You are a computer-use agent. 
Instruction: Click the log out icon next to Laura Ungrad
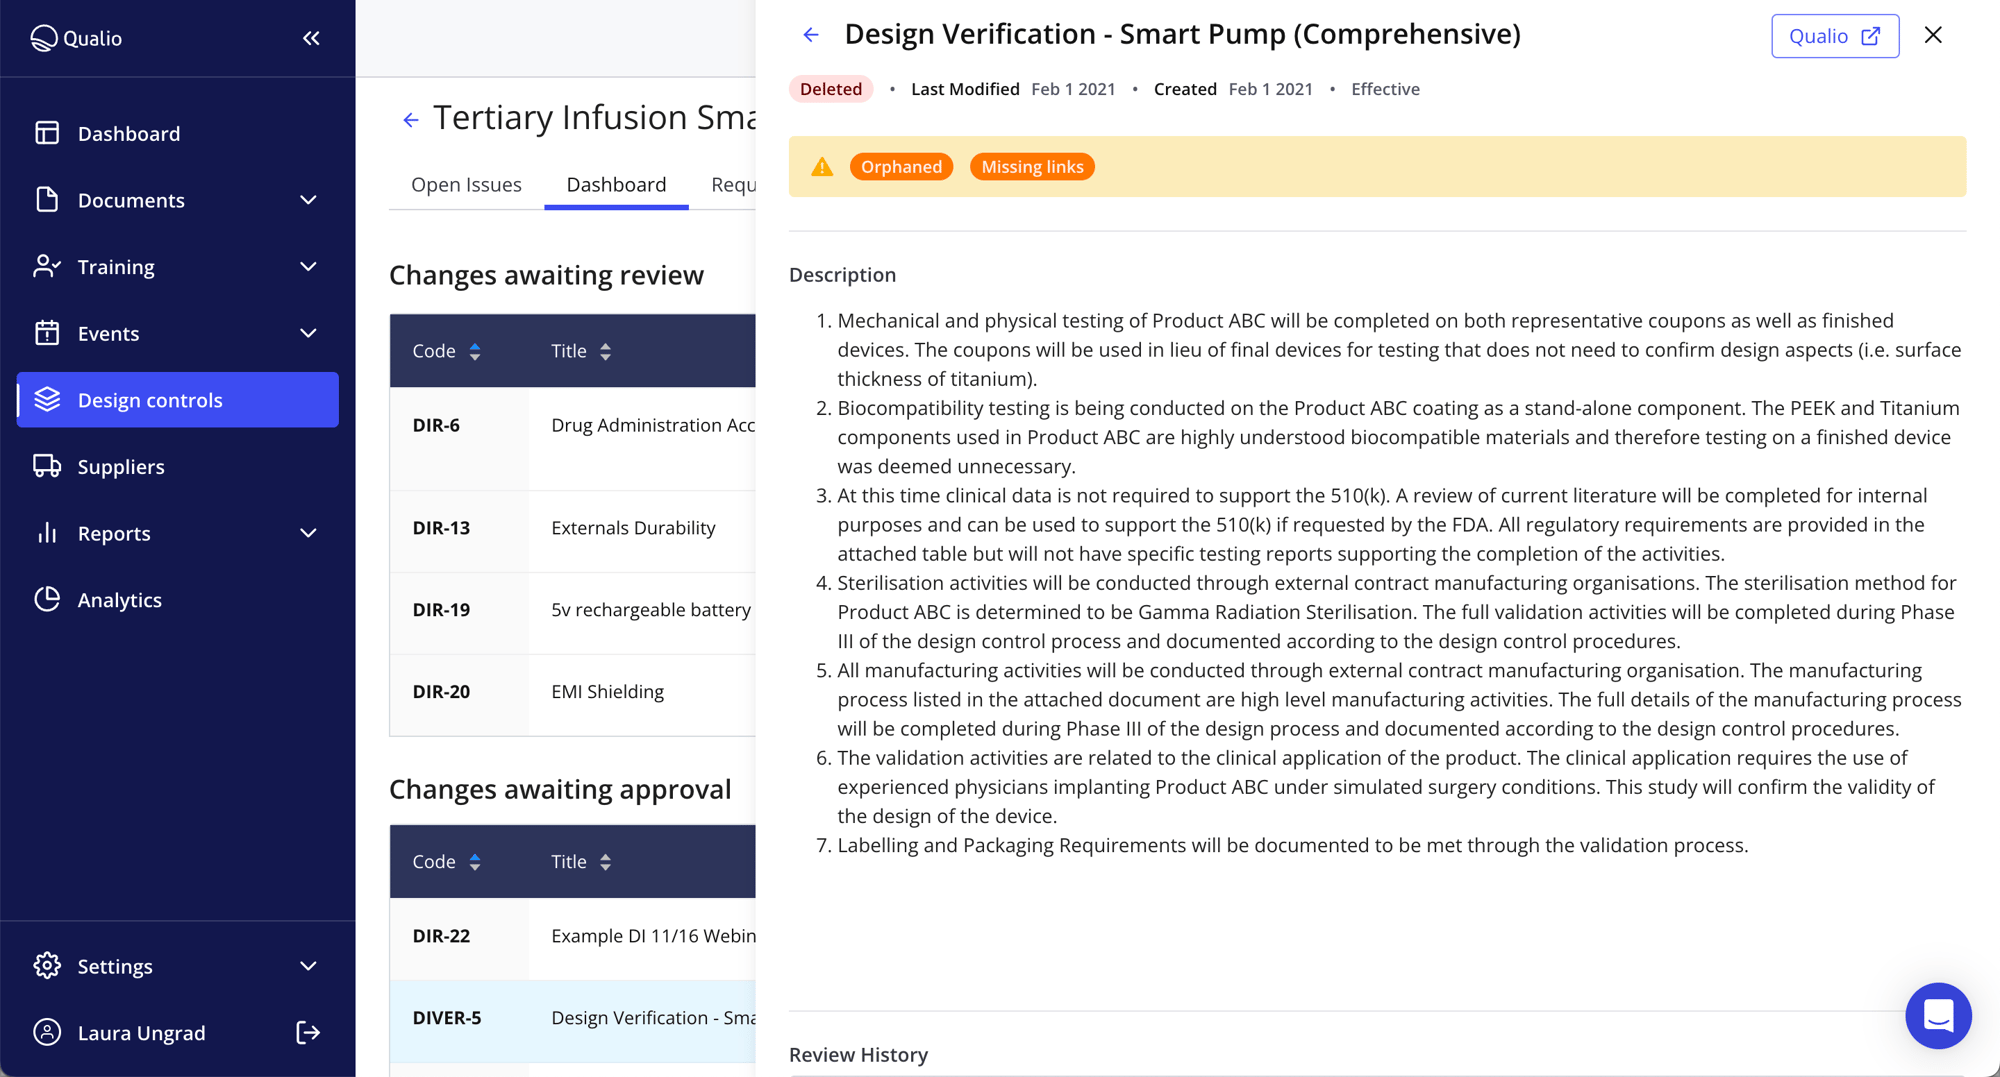pyautogui.click(x=308, y=1032)
